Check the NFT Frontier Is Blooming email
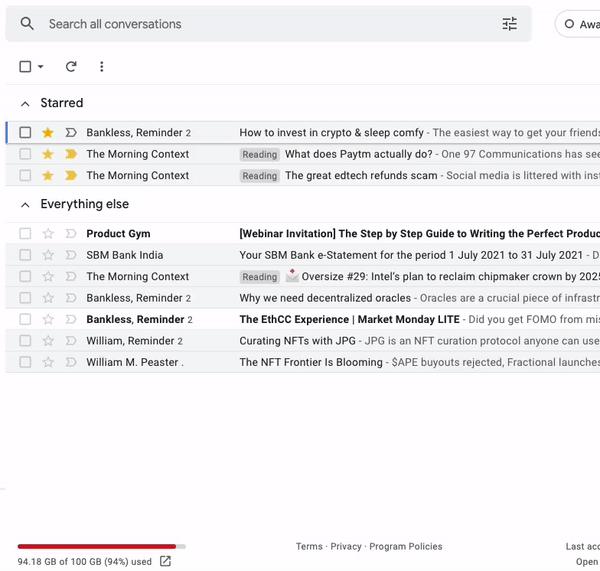This screenshot has width=600, height=571. pos(25,362)
